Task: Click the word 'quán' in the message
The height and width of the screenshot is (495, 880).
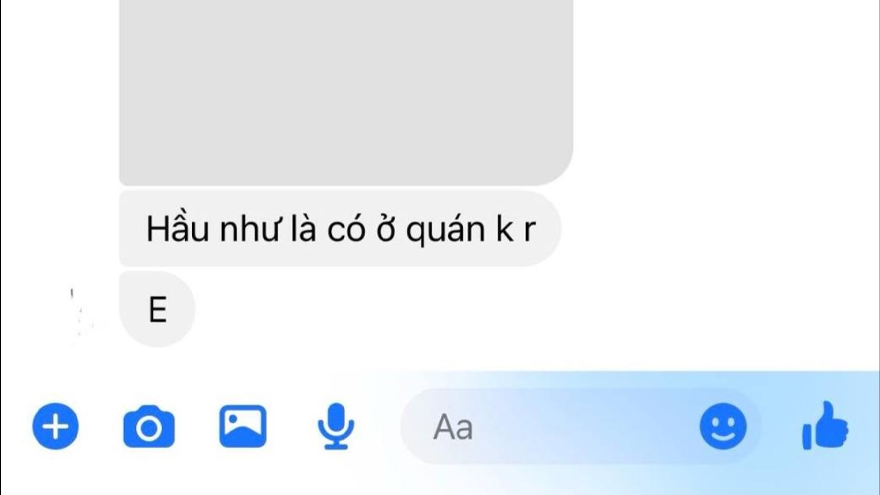Action: coord(446,231)
